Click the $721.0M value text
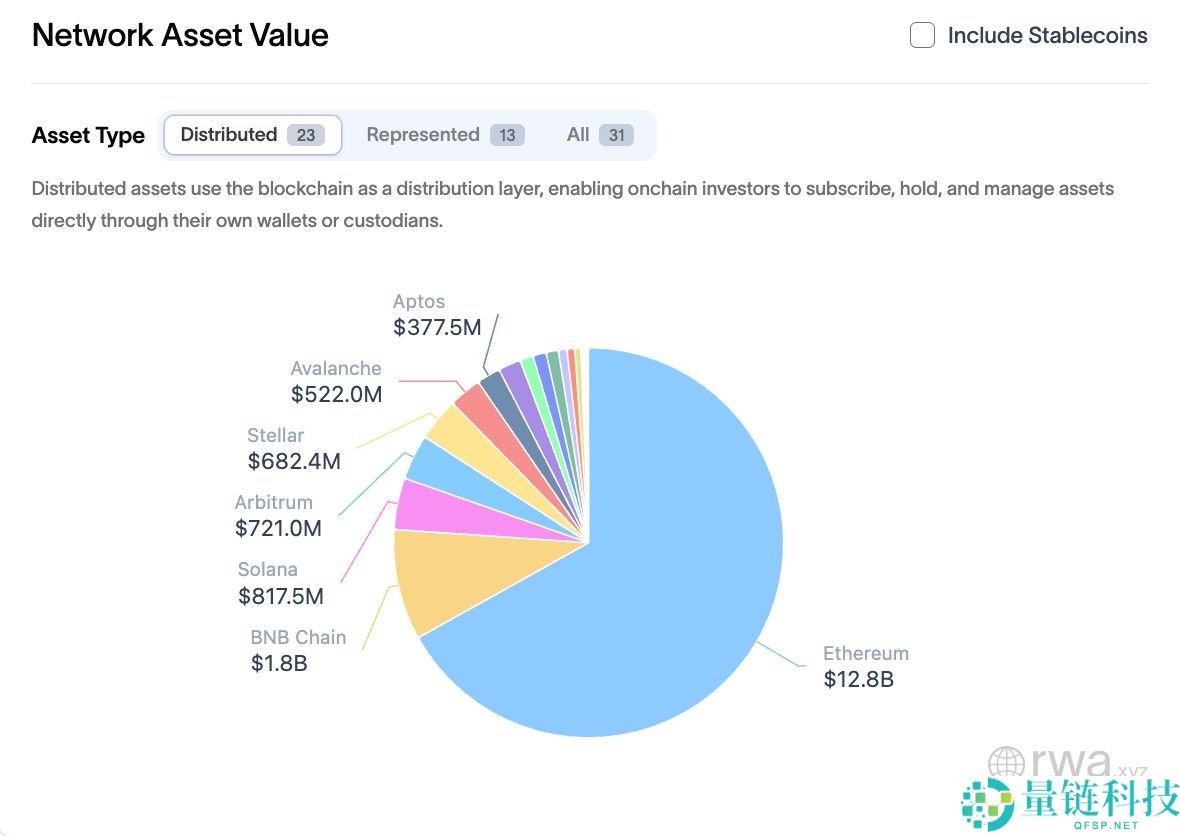The width and height of the screenshot is (1180, 836). tap(278, 528)
